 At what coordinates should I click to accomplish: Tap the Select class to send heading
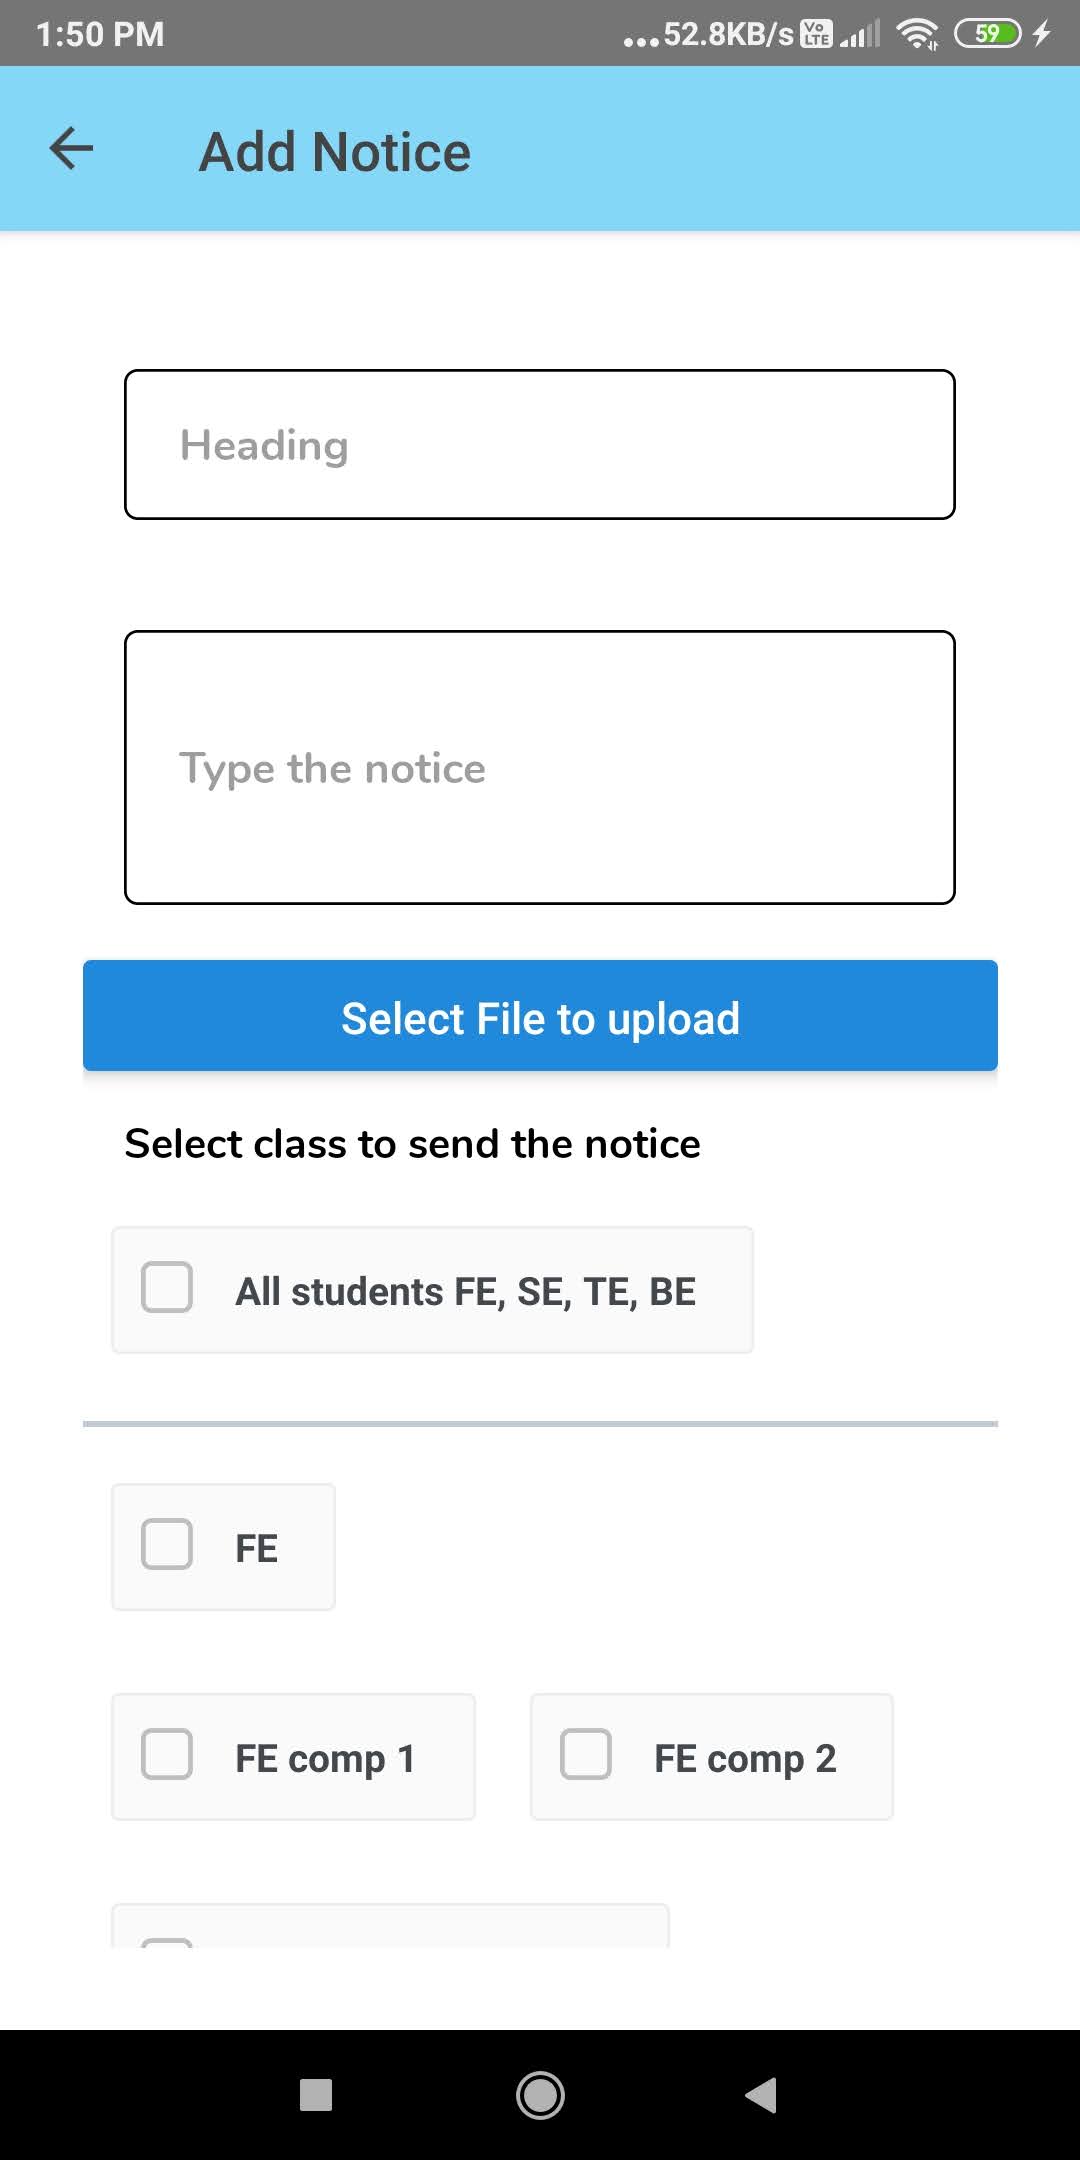[412, 1143]
